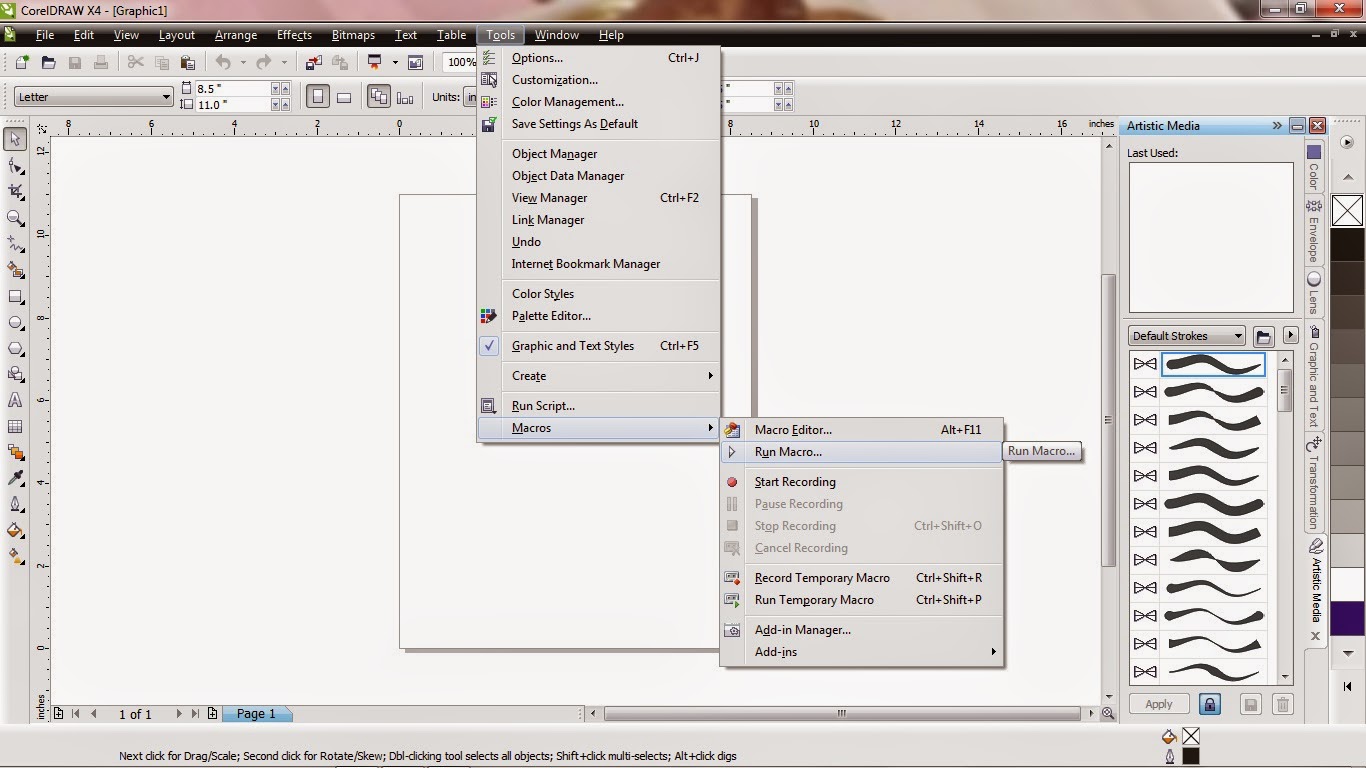Select the Rectangle tool
The width and height of the screenshot is (1366, 768).
pyautogui.click(x=15, y=297)
